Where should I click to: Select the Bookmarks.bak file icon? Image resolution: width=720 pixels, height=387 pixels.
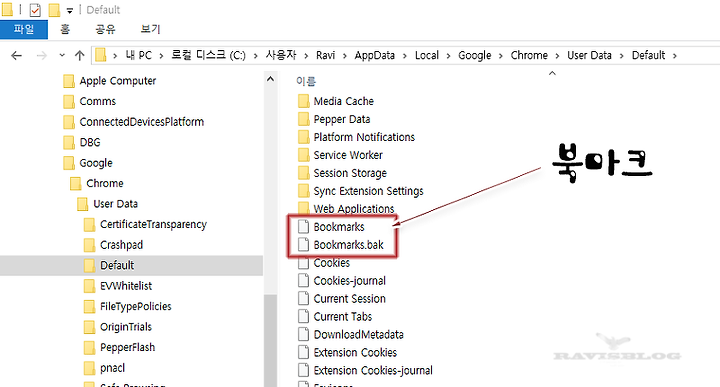point(304,245)
